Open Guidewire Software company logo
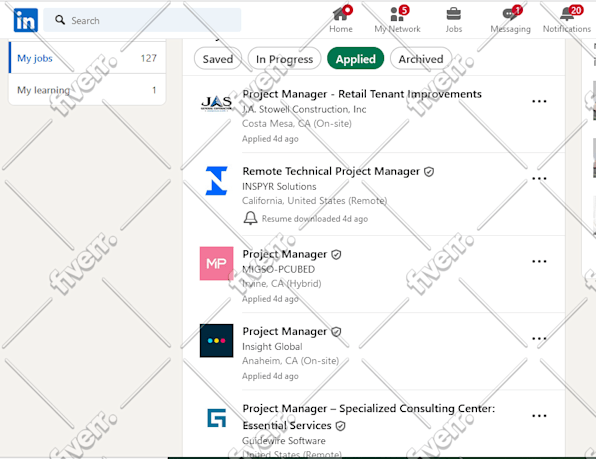Viewport: 596px width, 459px height. [x=216, y=418]
